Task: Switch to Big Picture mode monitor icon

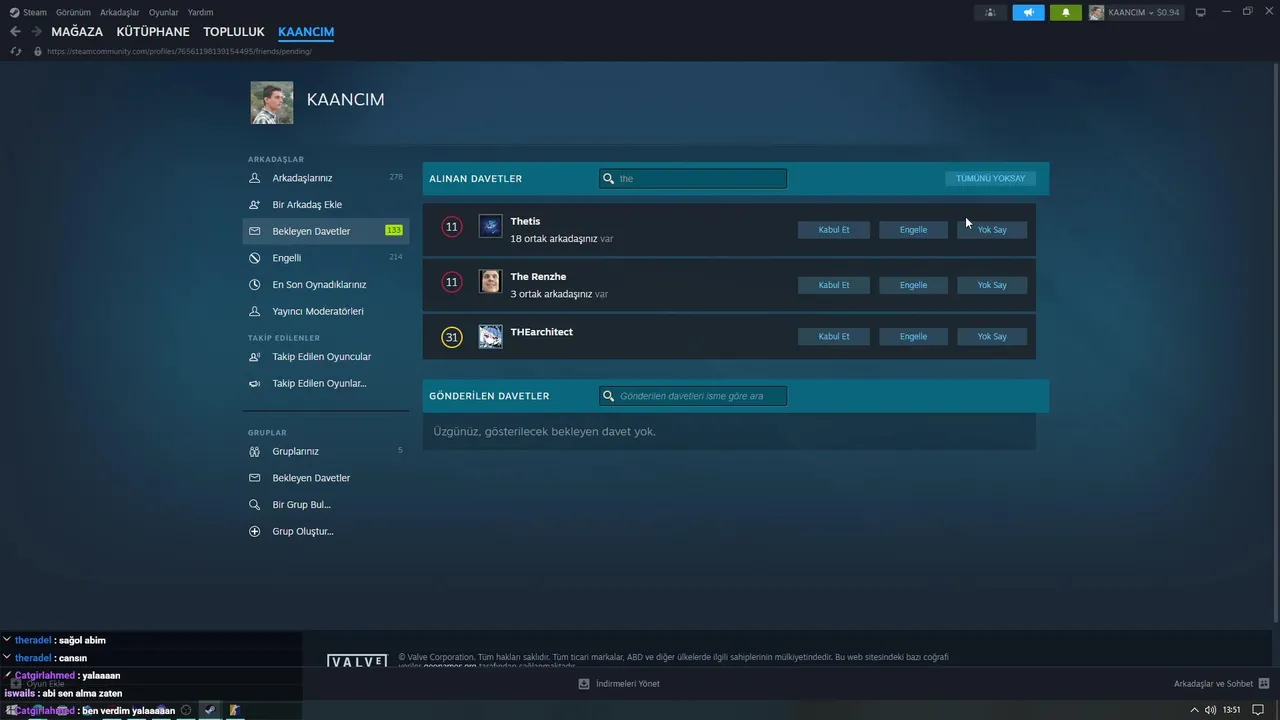Action: (1201, 12)
